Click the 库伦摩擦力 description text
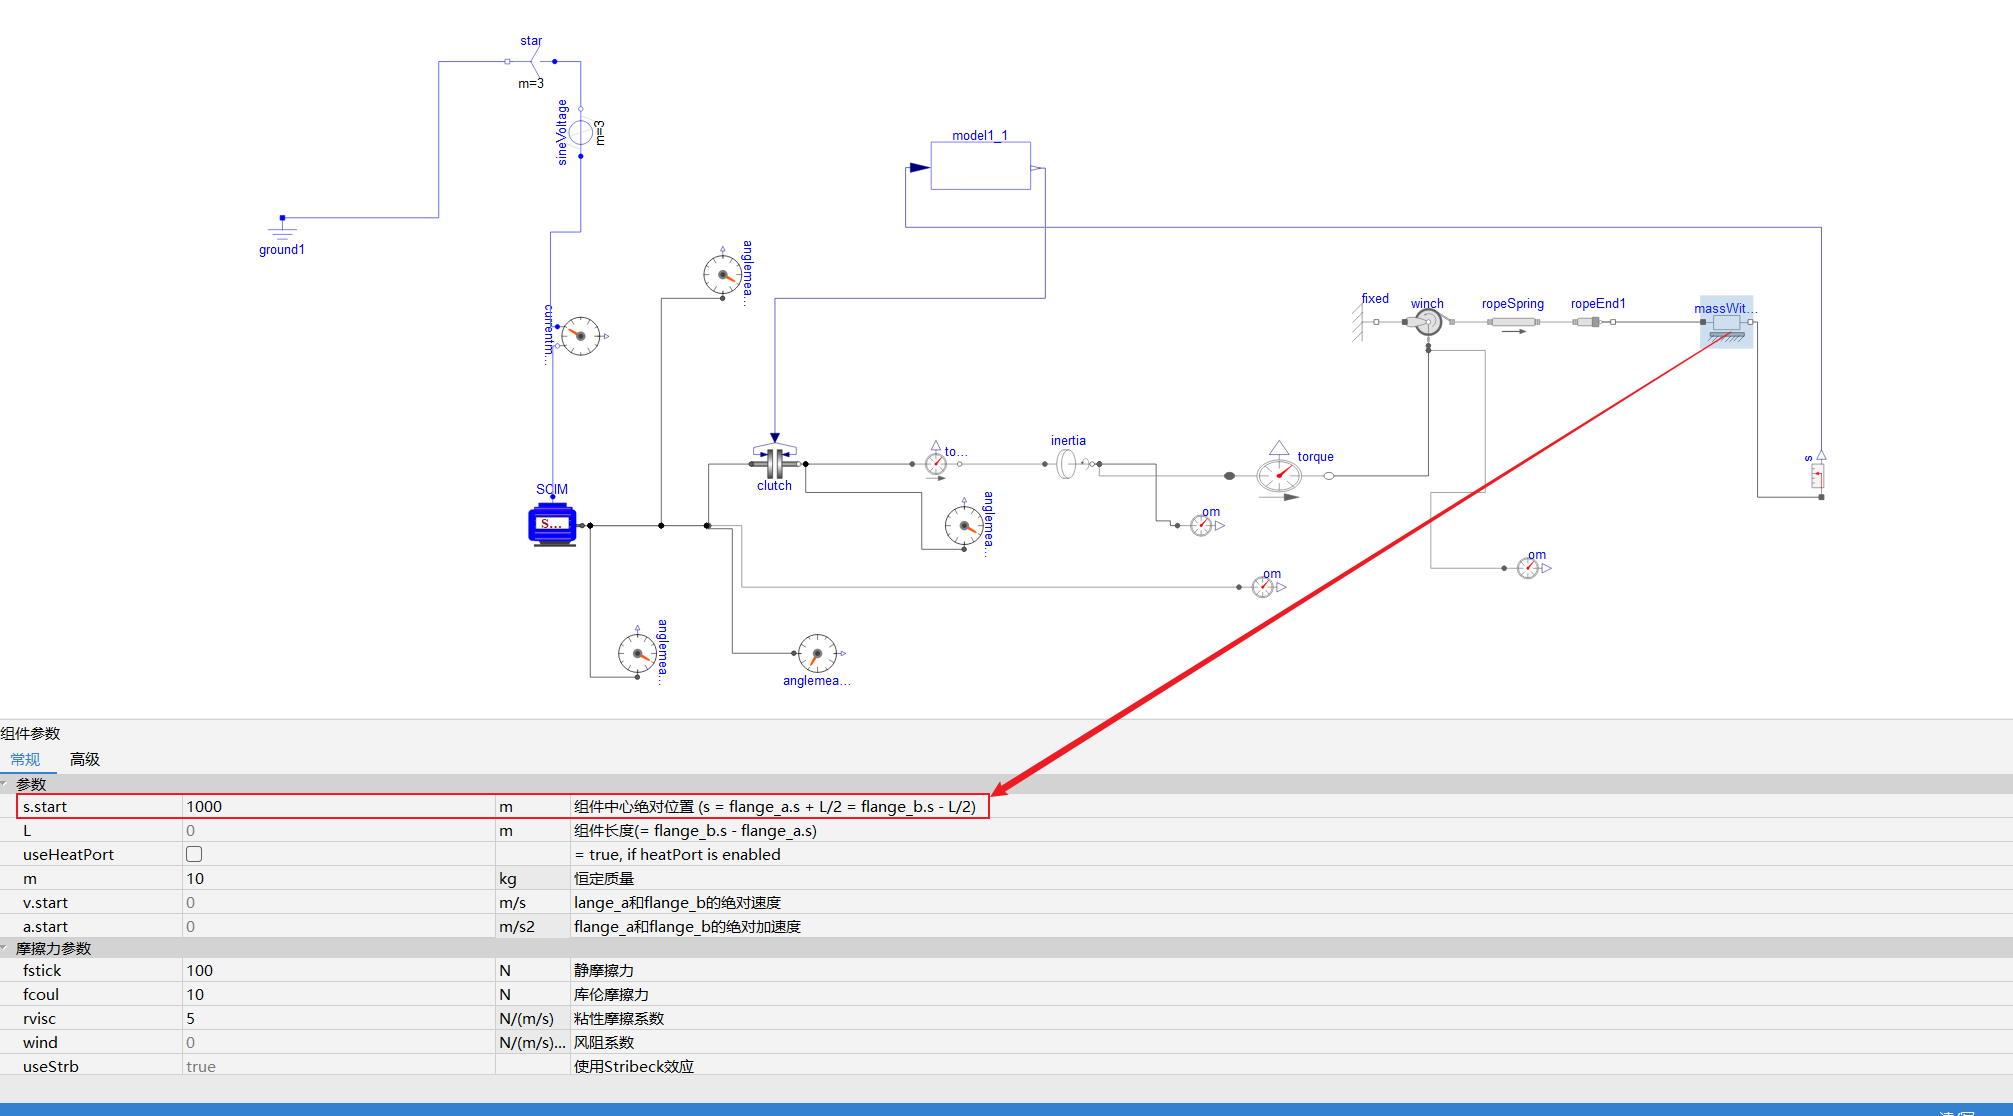Image resolution: width=2013 pixels, height=1116 pixels. point(611,994)
